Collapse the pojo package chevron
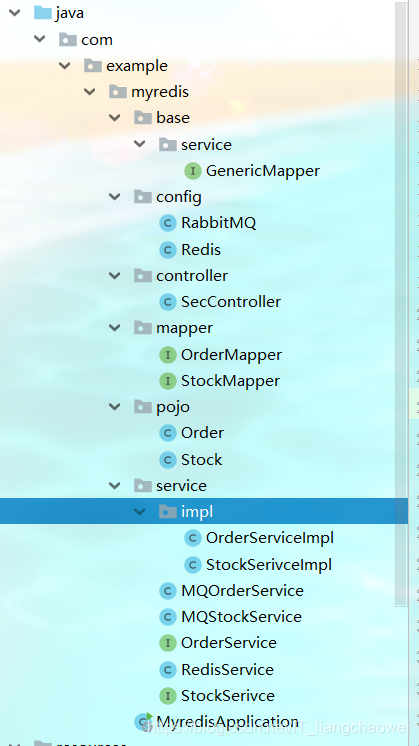This screenshot has width=419, height=746. pyautogui.click(x=115, y=407)
